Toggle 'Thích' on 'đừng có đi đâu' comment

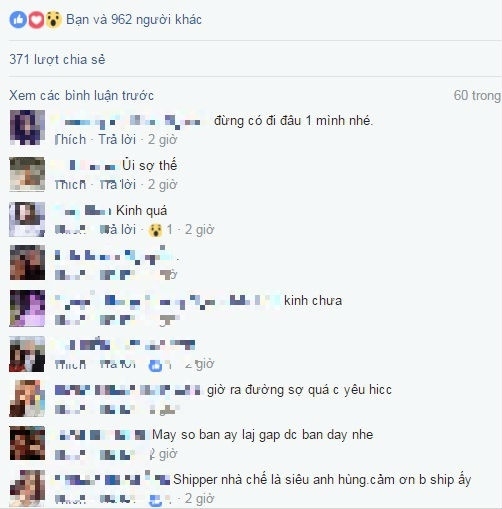(70, 140)
